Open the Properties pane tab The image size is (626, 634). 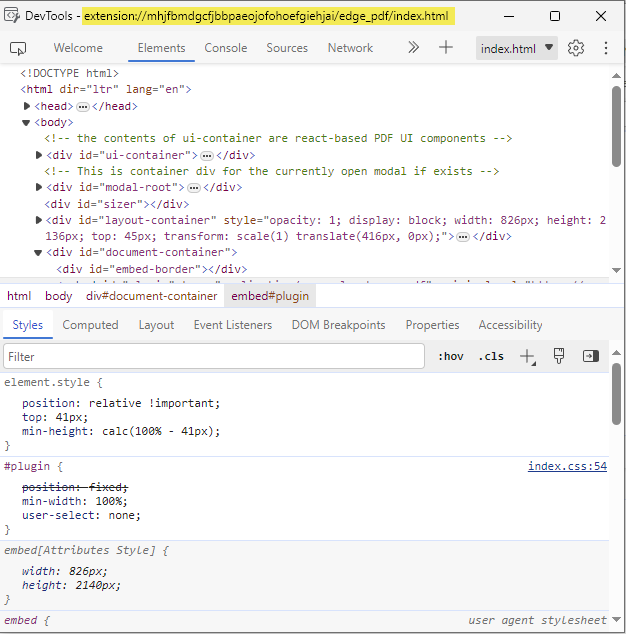(x=432, y=325)
